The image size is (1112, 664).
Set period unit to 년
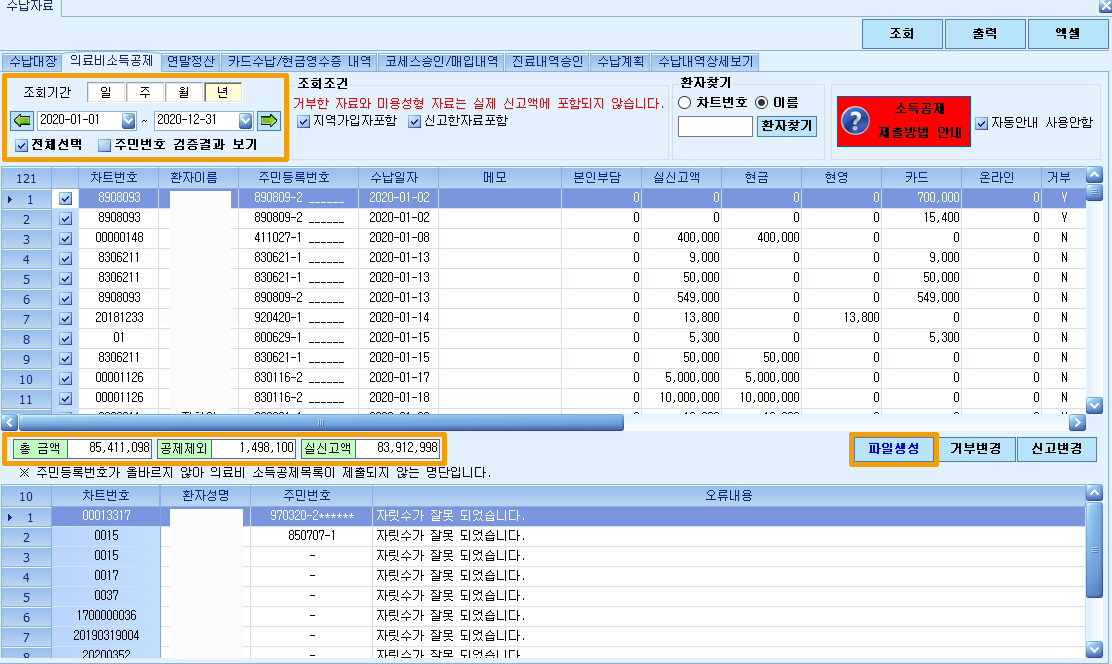click(223, 92)
